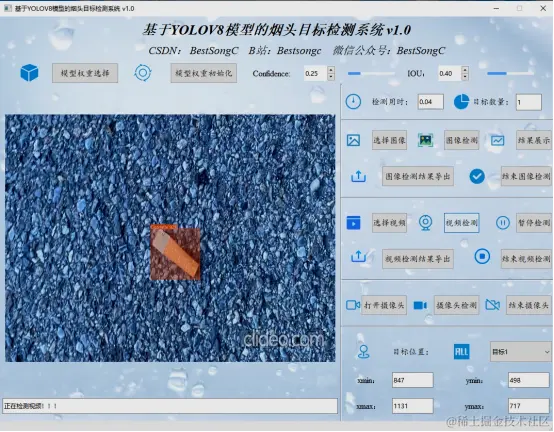The image size is (554, 432).
Task: Start 图像检测 button
Action: point(461,140)
